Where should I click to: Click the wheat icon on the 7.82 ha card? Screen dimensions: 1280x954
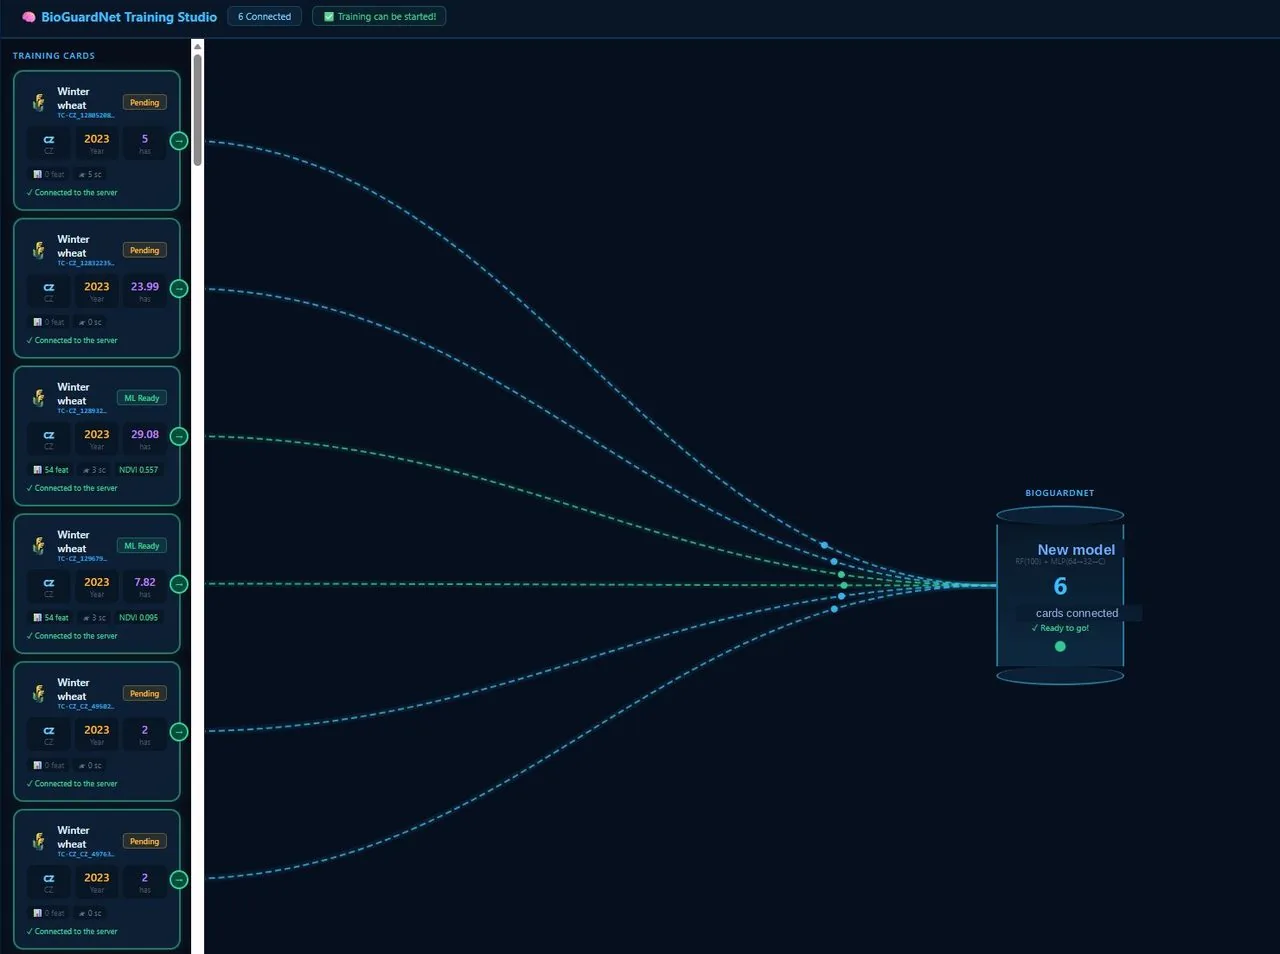pos(39,546)
